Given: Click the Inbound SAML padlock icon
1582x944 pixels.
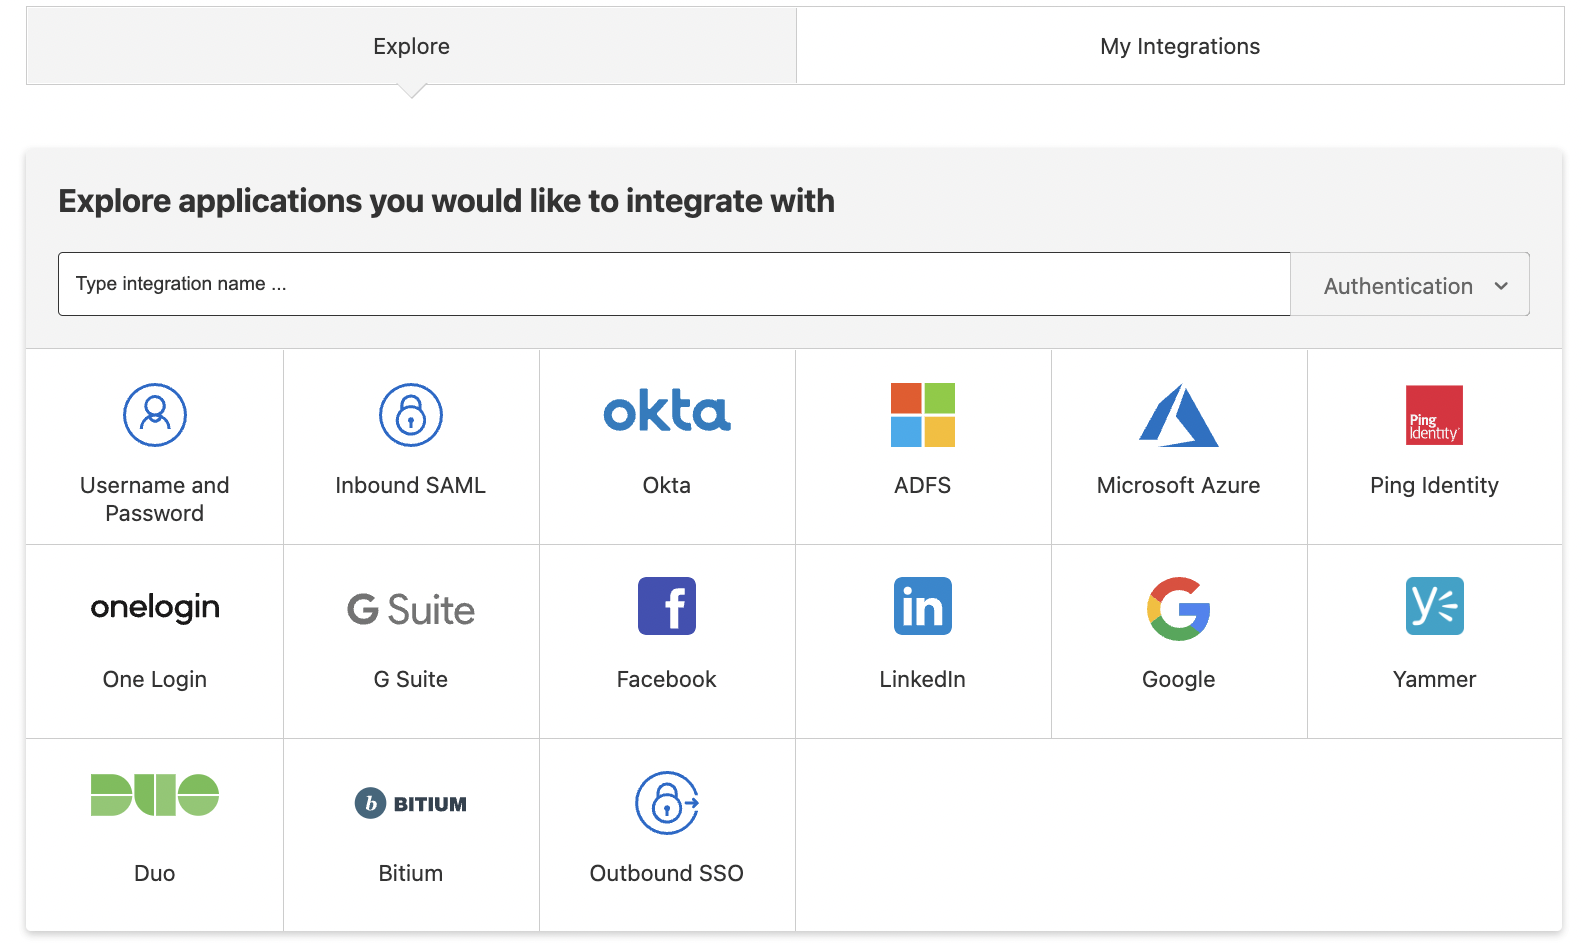Looking at the screenshot, I should (x=410, y=414).
